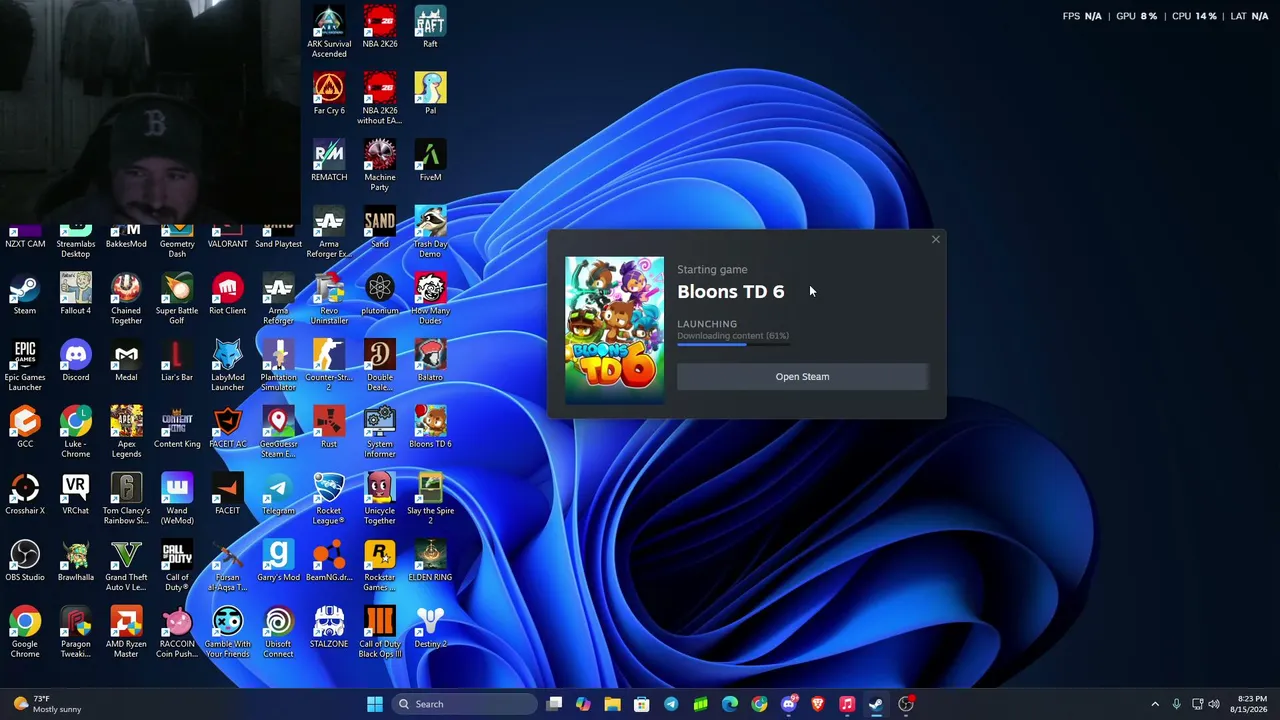Select the Rust desktop icon
The image size is (1280, 720).
329,429
